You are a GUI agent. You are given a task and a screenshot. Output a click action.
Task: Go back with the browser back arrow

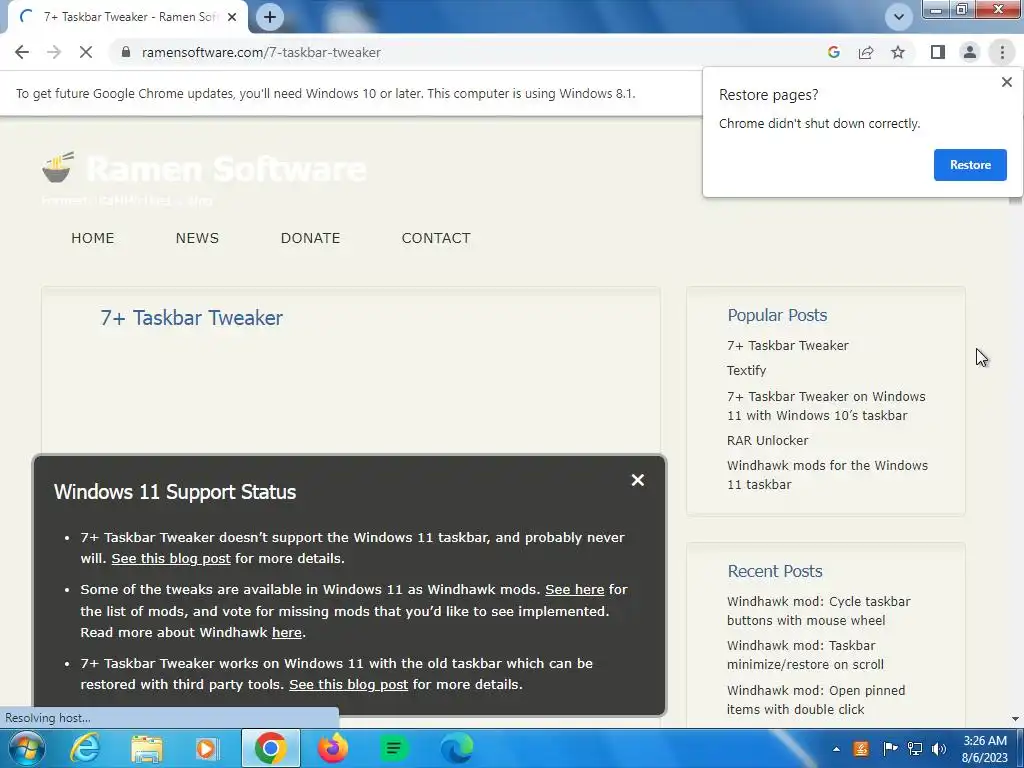click(22, 52)
